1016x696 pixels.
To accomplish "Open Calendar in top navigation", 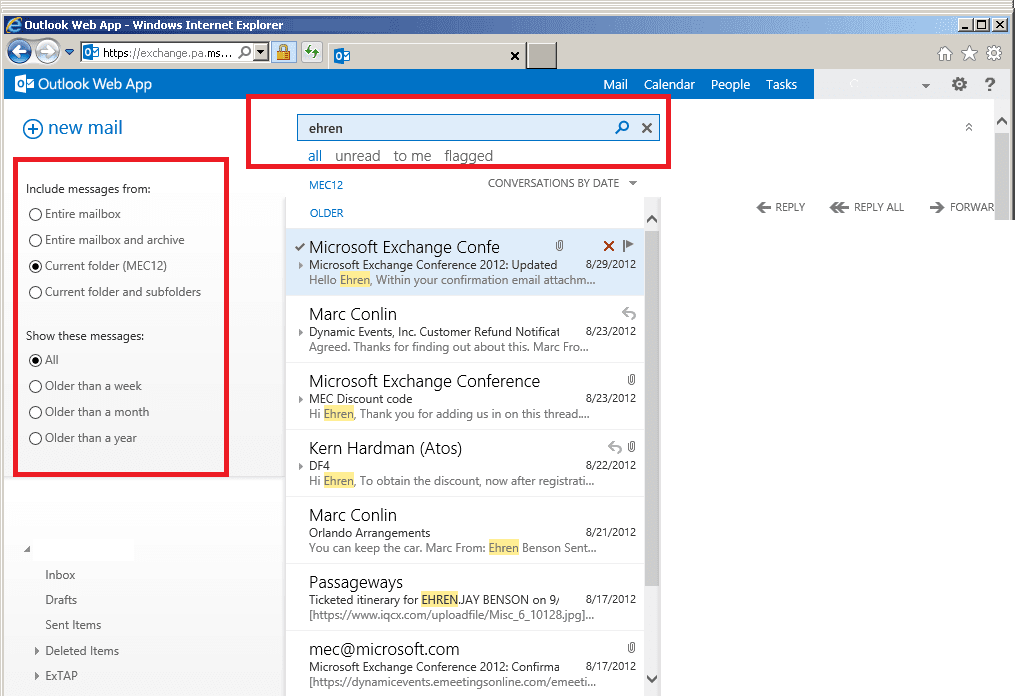I will pos(669,84).
